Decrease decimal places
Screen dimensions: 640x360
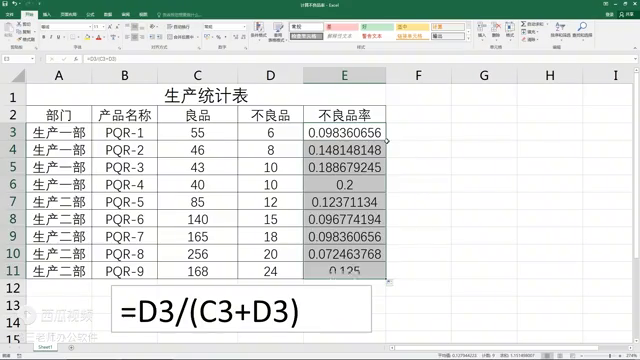click(x=243, y=37)
